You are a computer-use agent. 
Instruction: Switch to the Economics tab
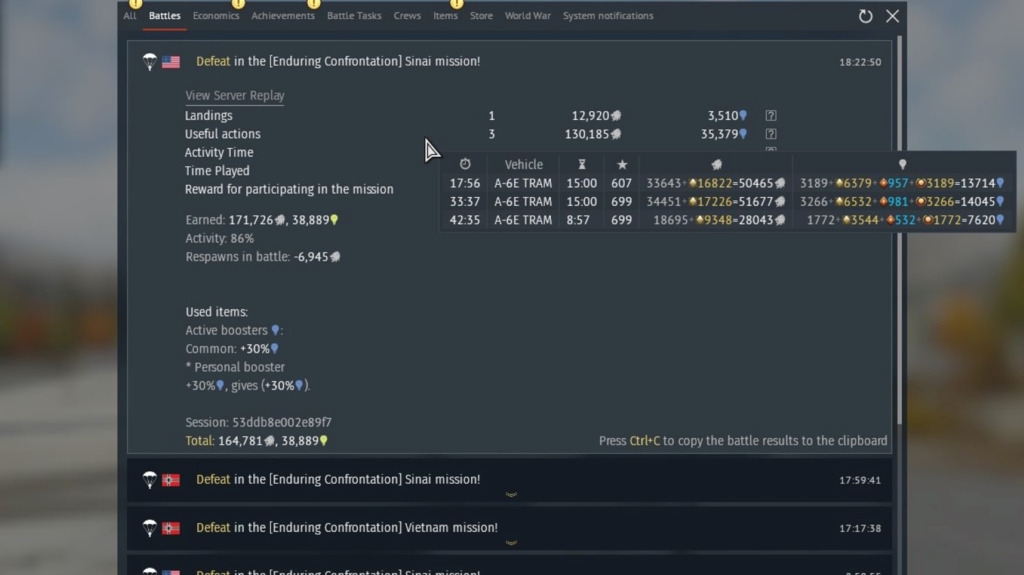(x=216, y=16)
